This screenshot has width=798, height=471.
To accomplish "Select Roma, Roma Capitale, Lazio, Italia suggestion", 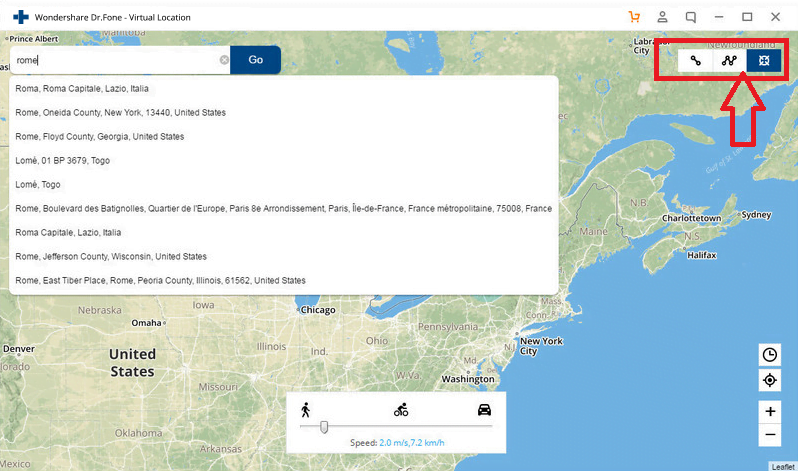I will pyautogui.click(x=83, y=88).
